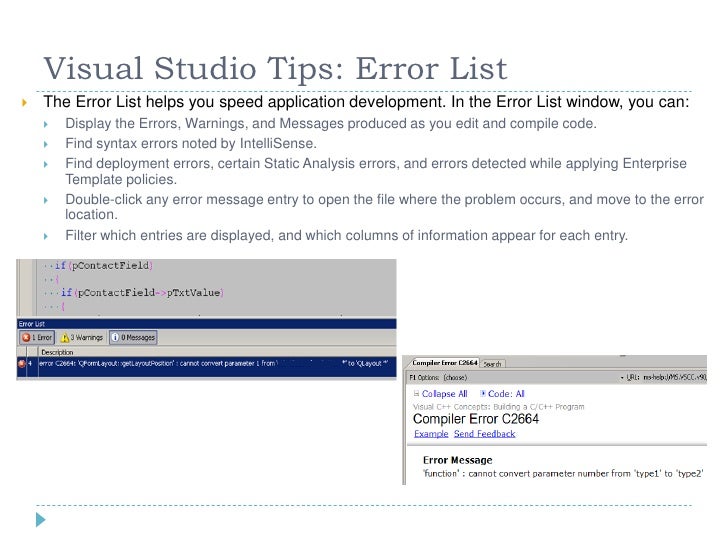The image size is (728, 546).
Task: Click 'Visual C++ Concepts: Building a C/C++ Program' text
Action: [499, 407]
